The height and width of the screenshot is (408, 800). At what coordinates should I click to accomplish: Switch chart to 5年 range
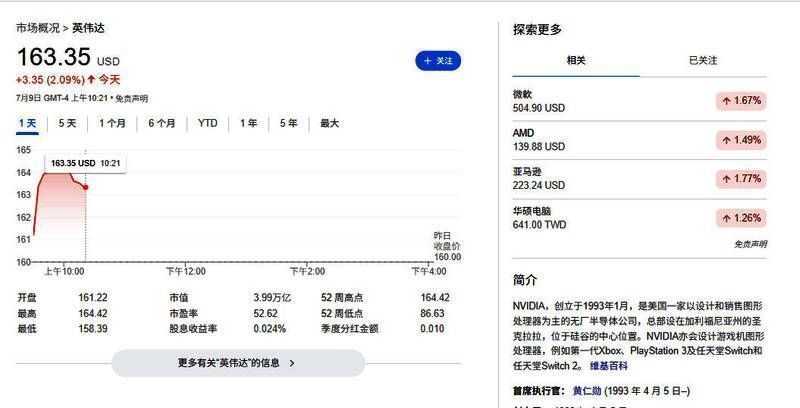pyautogui.click(x=288, y=124)
